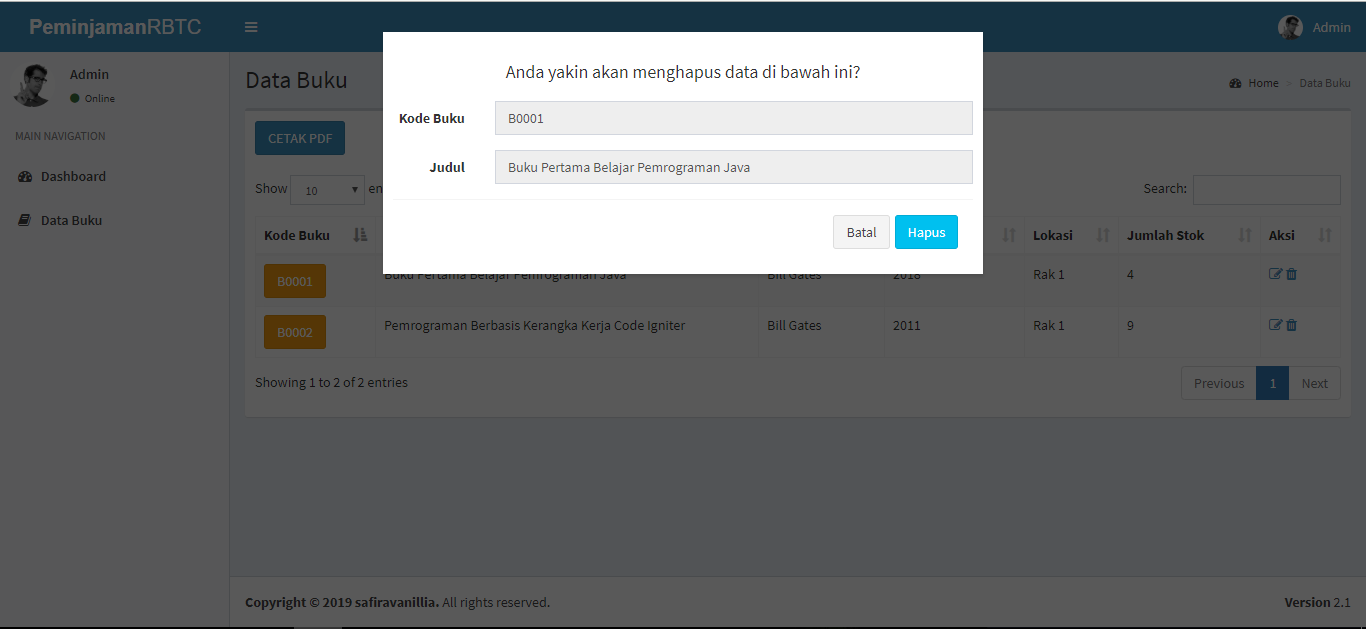1366x629 pixels.
Task: Click the edit icon for the Code Igniter book
Action: (1275, 324)
